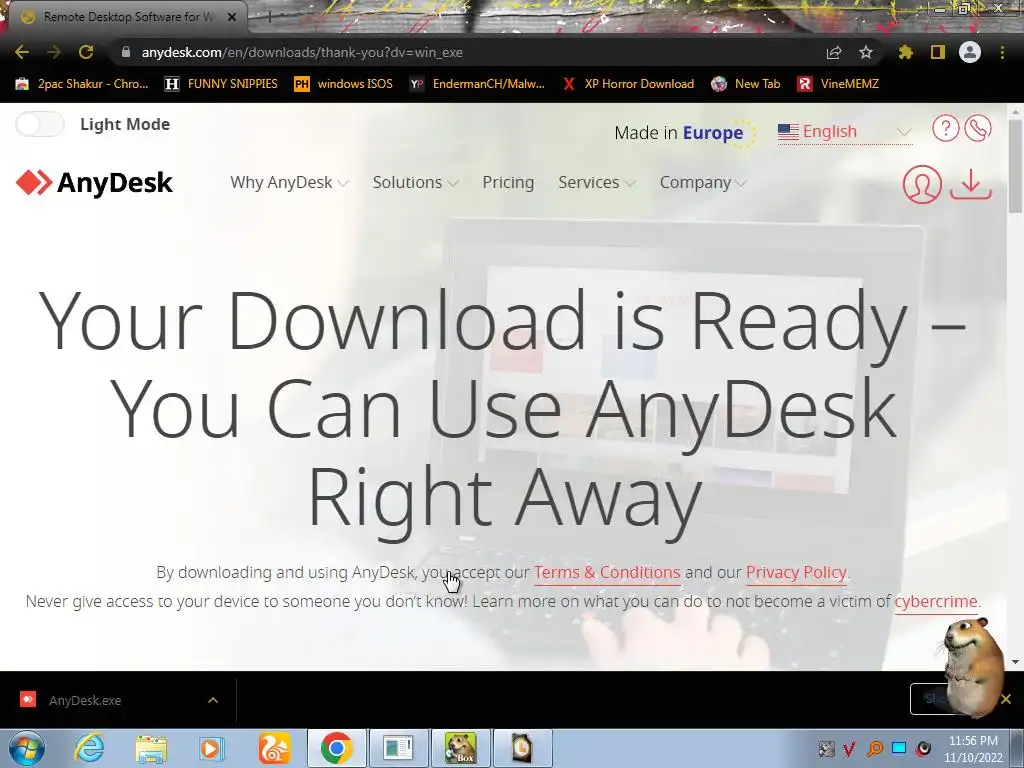Open the Privacy Policy link
1024x768 pixels.
[x=796, y=572]
